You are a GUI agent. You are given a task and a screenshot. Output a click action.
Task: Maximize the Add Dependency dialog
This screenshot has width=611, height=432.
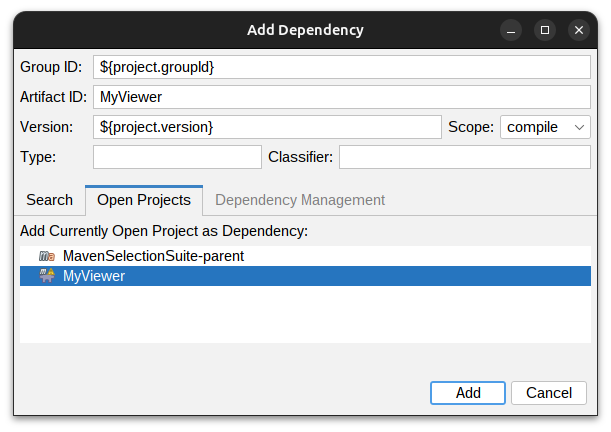(545, 30)
